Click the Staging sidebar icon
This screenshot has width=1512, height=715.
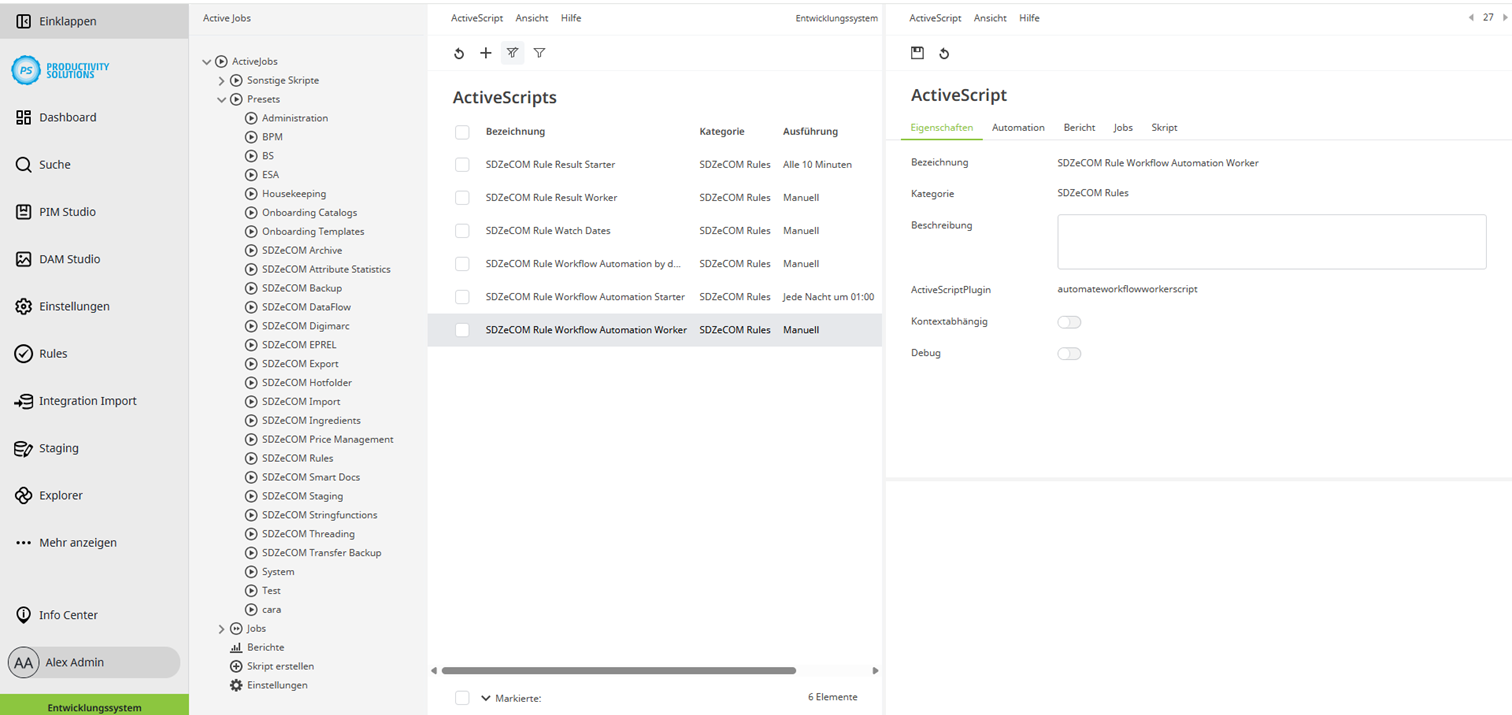[24, 447]
